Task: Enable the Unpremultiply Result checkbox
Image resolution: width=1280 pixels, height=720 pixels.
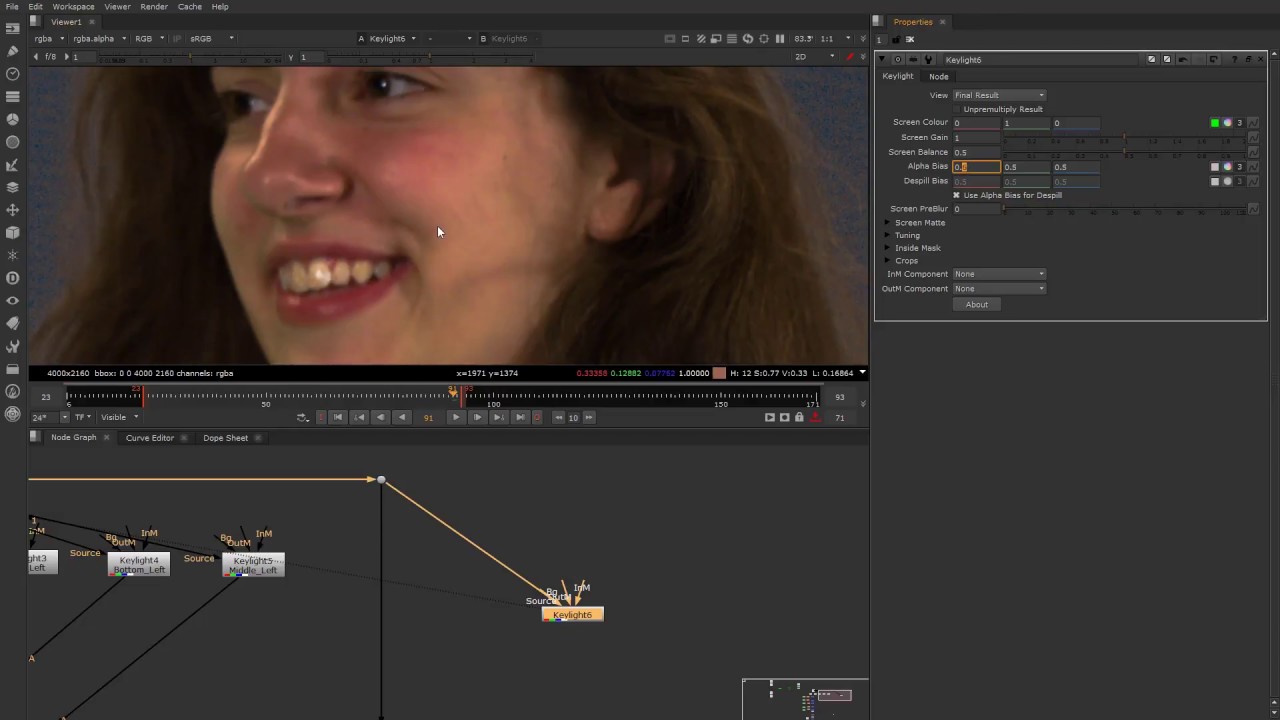Action: click(x=957, y=109)
